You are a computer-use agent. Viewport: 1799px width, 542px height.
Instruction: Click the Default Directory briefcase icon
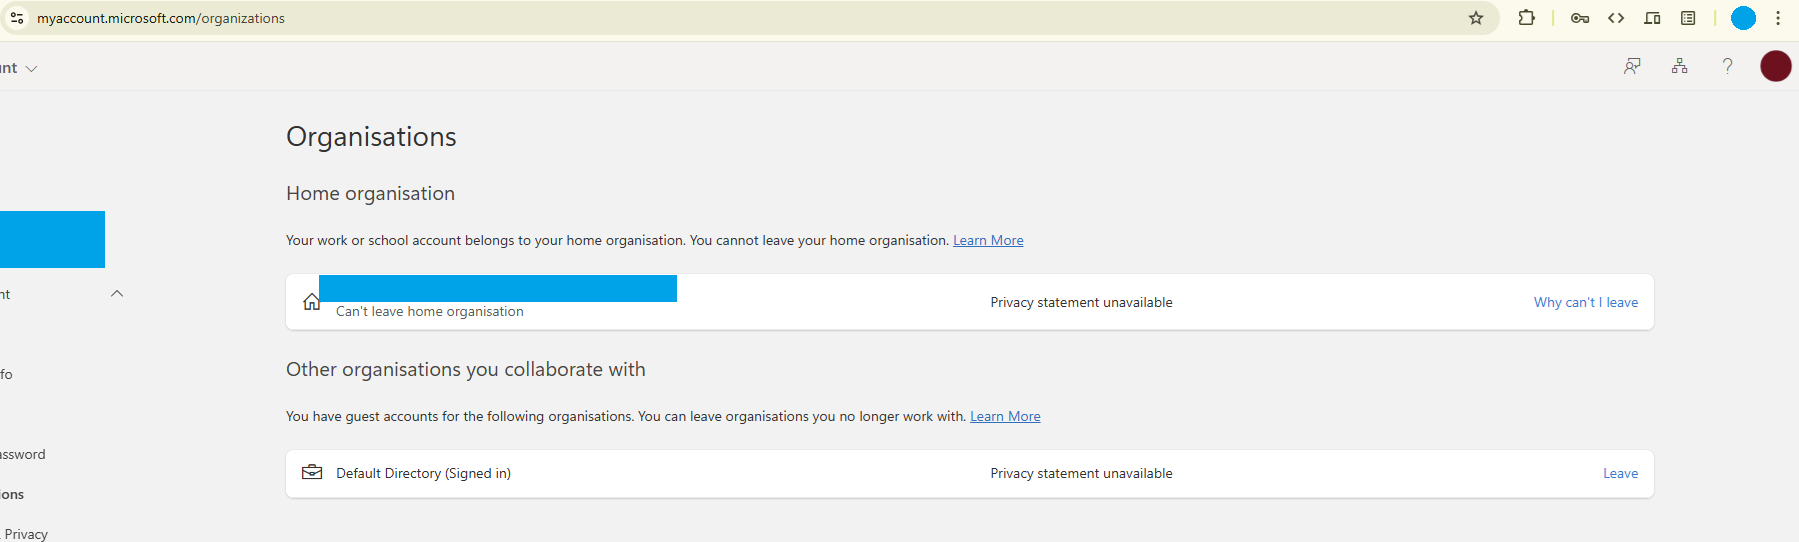point(312,472)
